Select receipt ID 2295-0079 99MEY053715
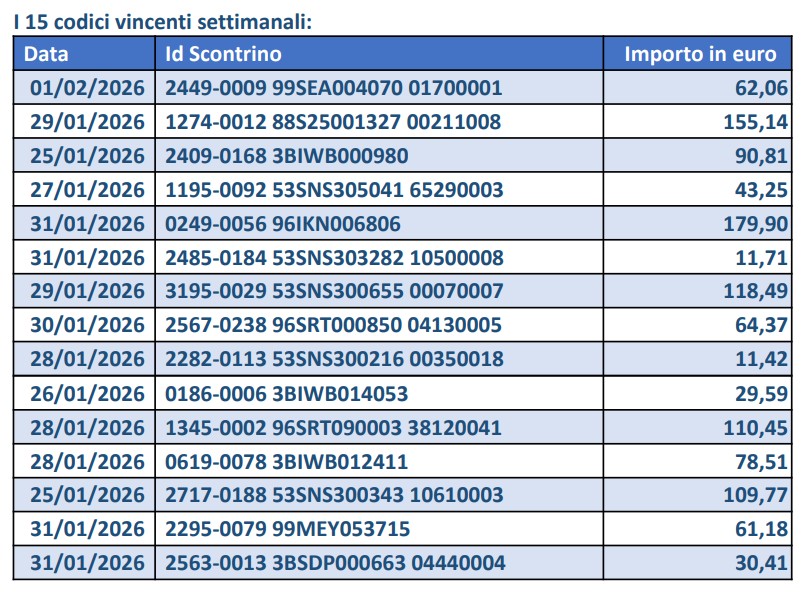Viewport: 803px width, 593px height. click(x=285, y=529)
